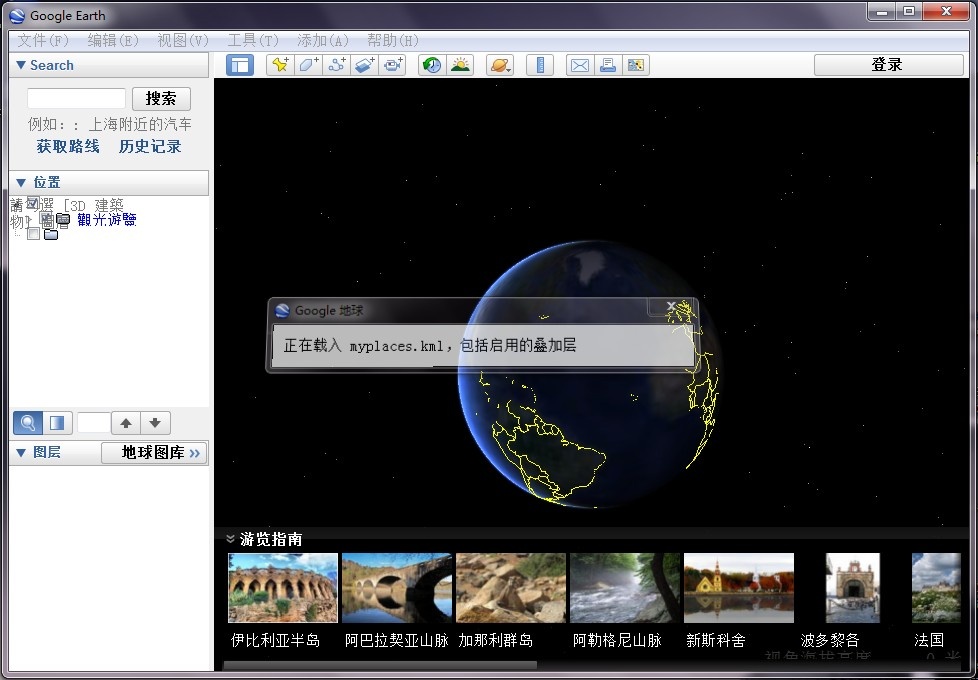Enable the 觀光遊覽 layer checkbox
The image size is (978, 680).
pyautogui.click(x=35, y=221)
